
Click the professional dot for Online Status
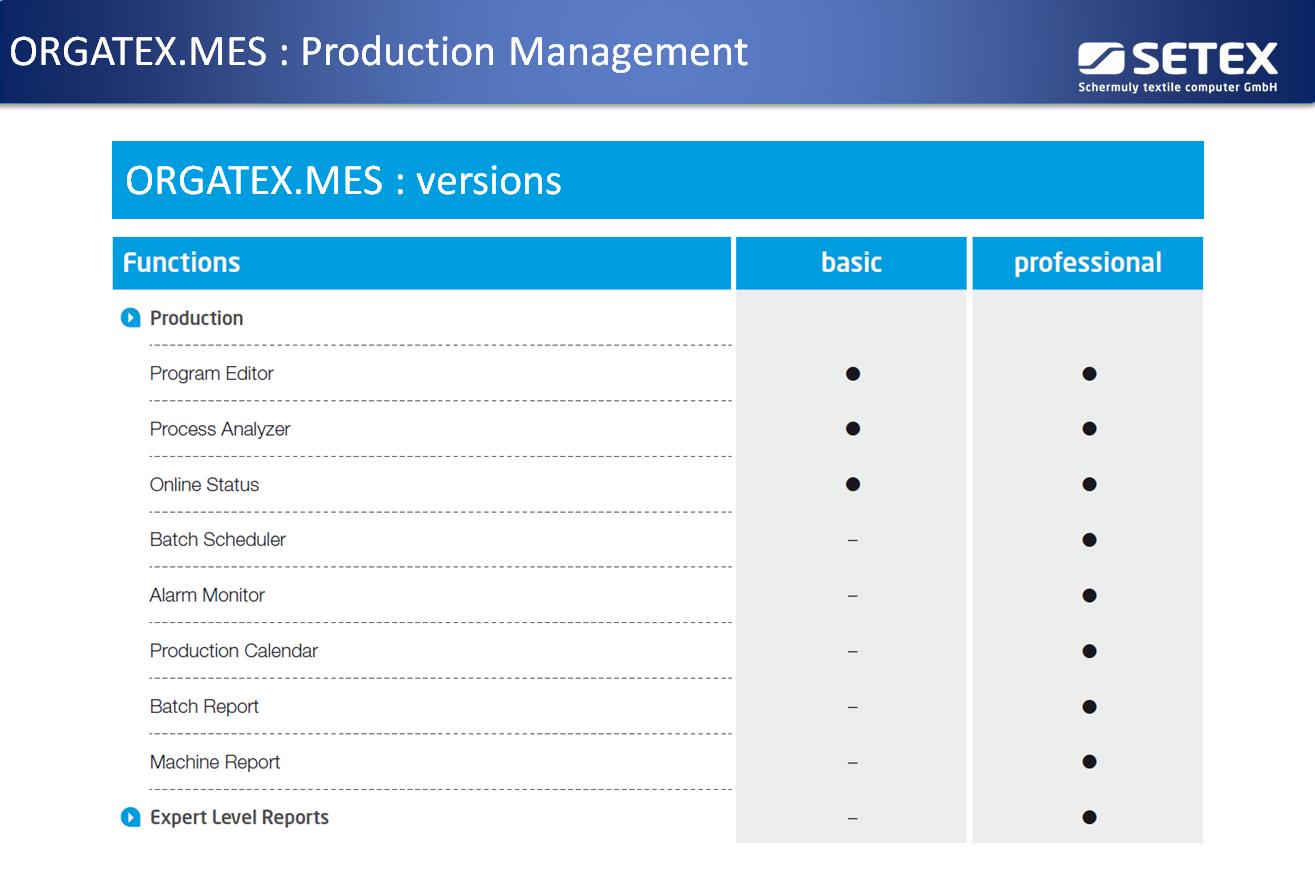(1088, 485)
